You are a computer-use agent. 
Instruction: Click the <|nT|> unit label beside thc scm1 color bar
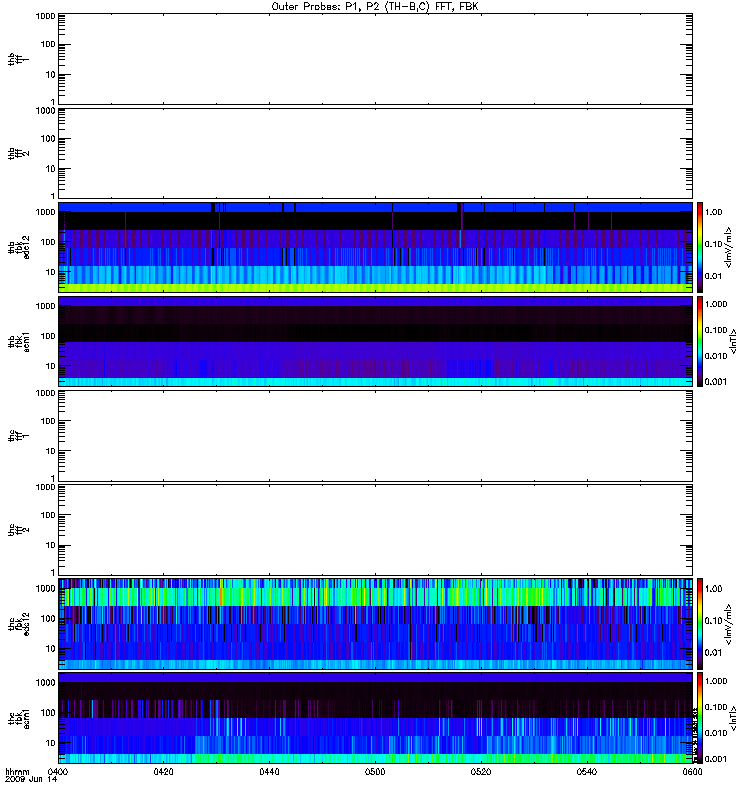[x=734, y=718]
